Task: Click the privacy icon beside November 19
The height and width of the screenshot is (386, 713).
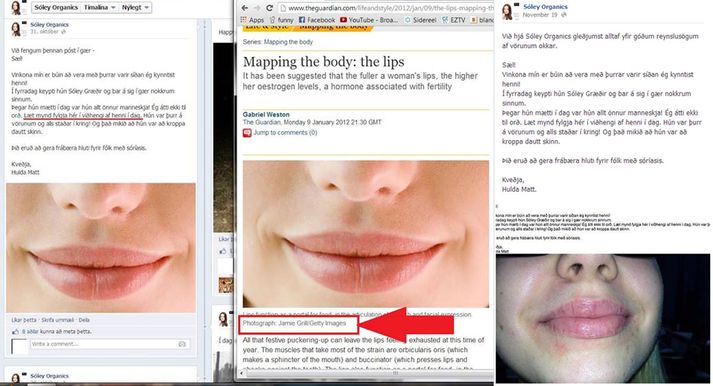Action: tap(563, 15)
